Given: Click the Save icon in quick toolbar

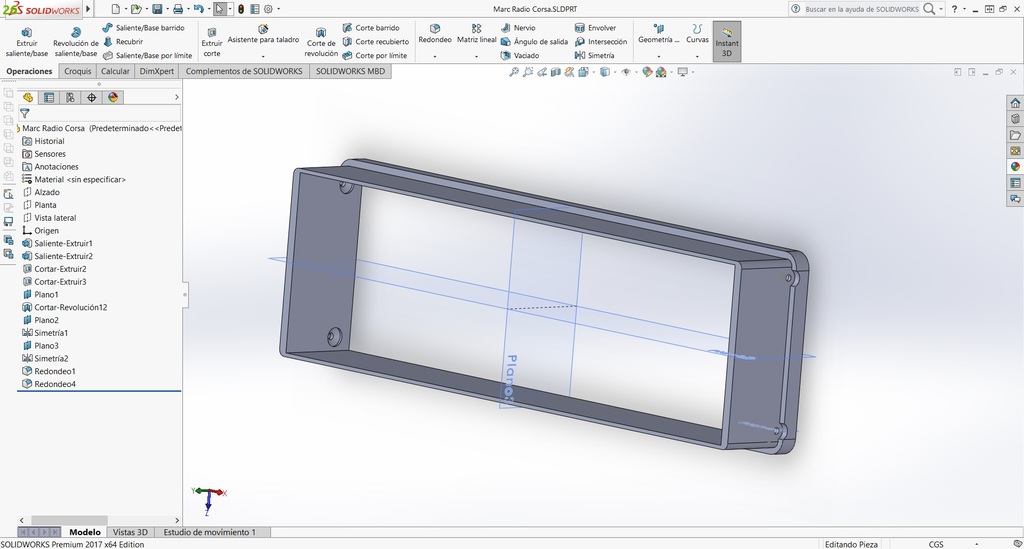Looking at the screenshot, I should click(x=157, y=9).
